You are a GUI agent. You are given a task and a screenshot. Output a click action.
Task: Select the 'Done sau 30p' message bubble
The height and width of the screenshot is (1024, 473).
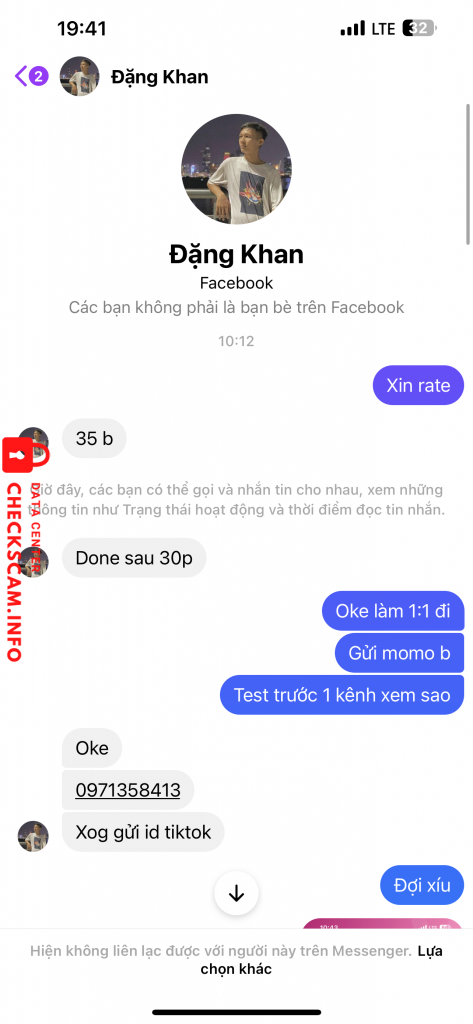[x=134, y=558]
